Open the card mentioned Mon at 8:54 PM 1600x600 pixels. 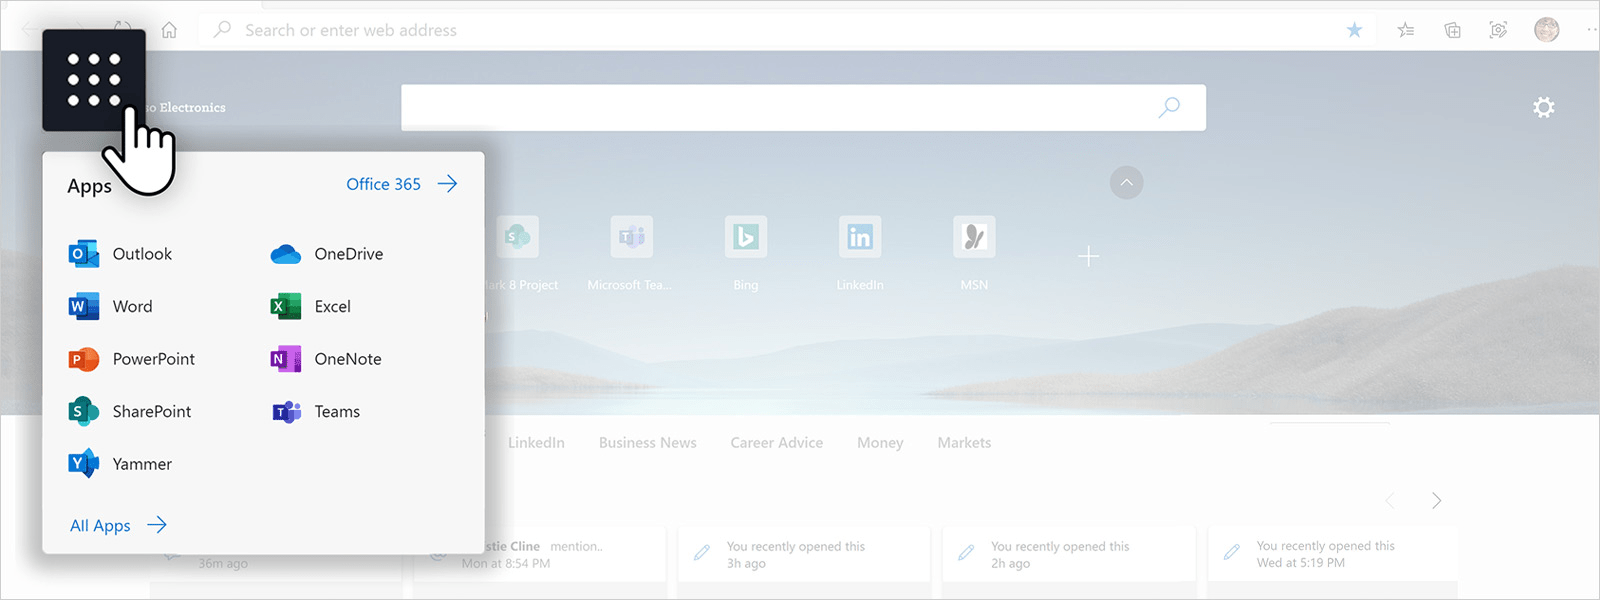(x=540, y=554)
